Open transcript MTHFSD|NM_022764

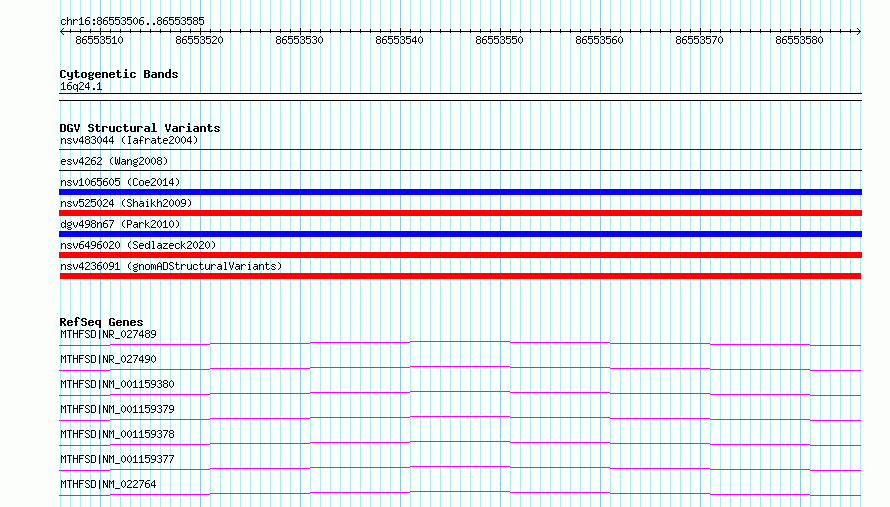click(108, 484)
